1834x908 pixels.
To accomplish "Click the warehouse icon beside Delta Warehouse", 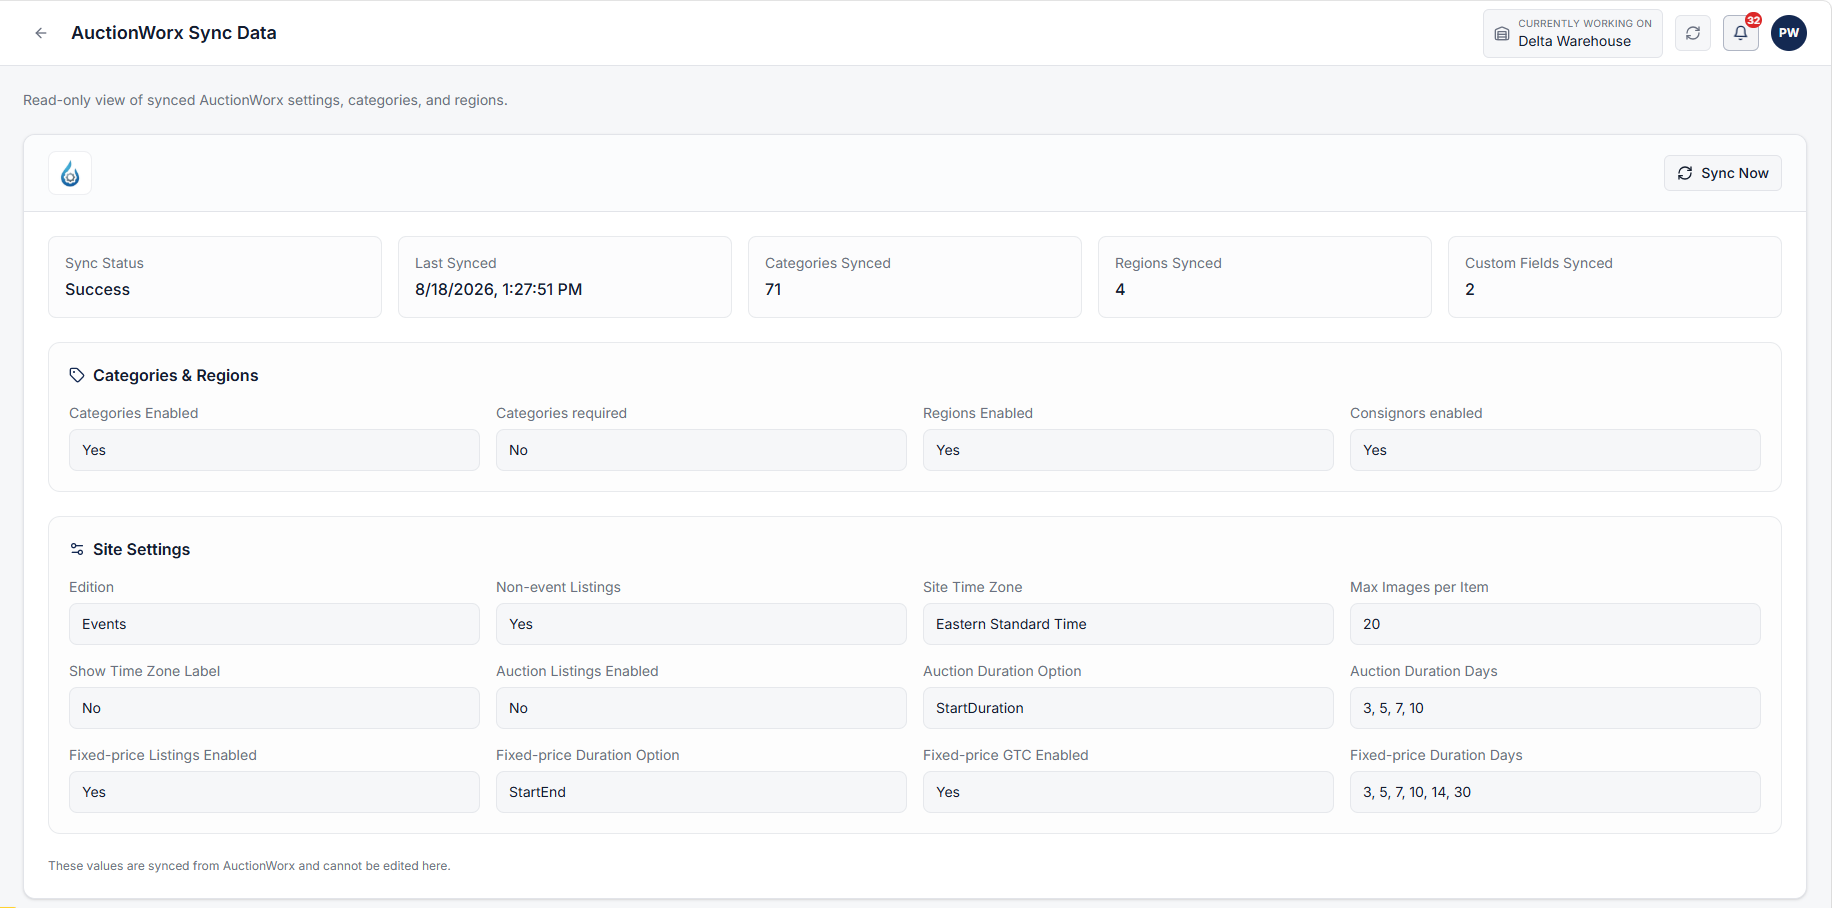I will pos(1502,33).
